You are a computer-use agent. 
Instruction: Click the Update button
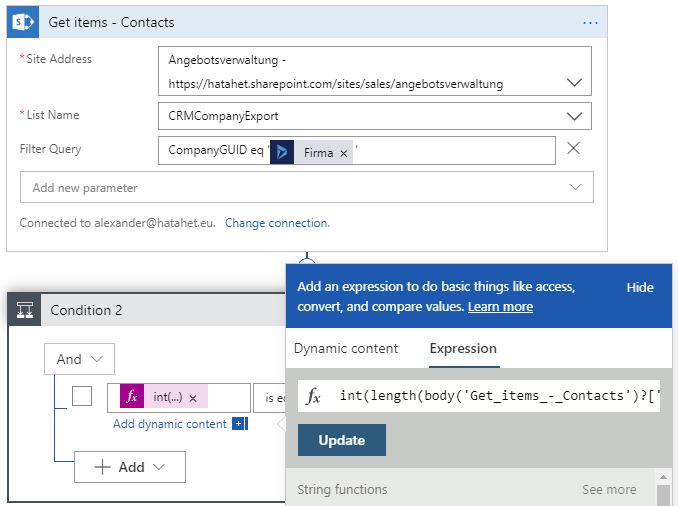tap(342, 440)
